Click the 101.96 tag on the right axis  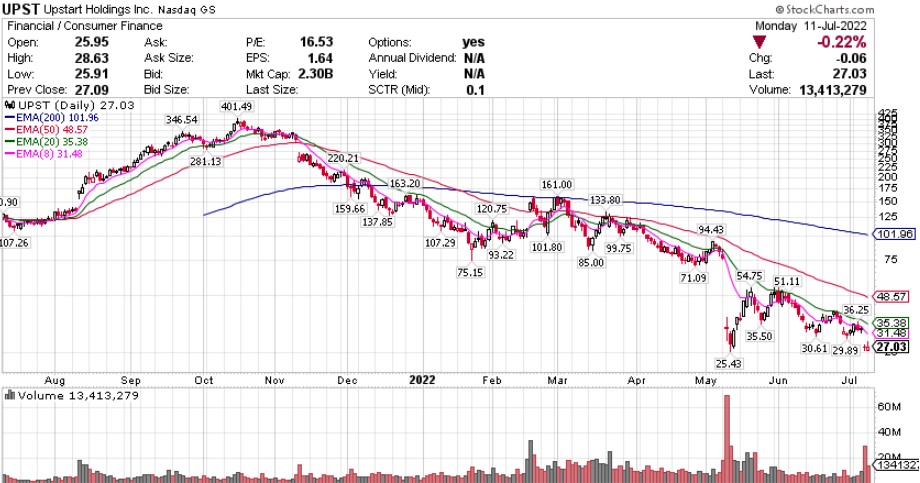click(894, 234)
